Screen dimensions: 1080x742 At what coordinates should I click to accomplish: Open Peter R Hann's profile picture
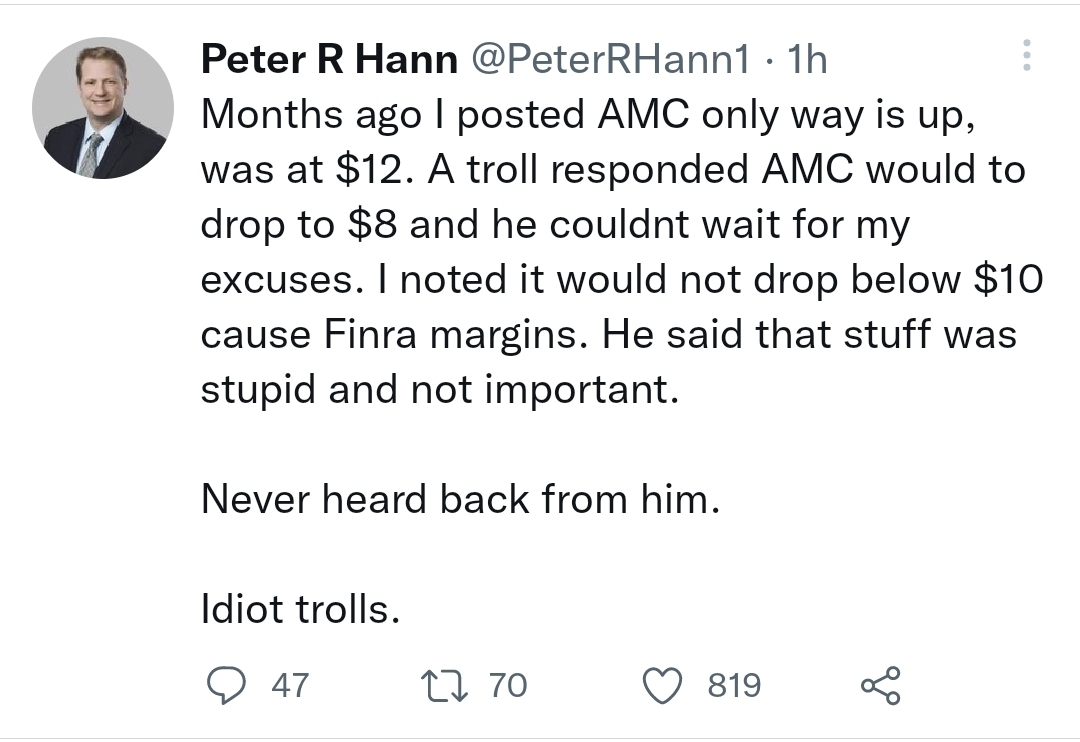point(103,108)
